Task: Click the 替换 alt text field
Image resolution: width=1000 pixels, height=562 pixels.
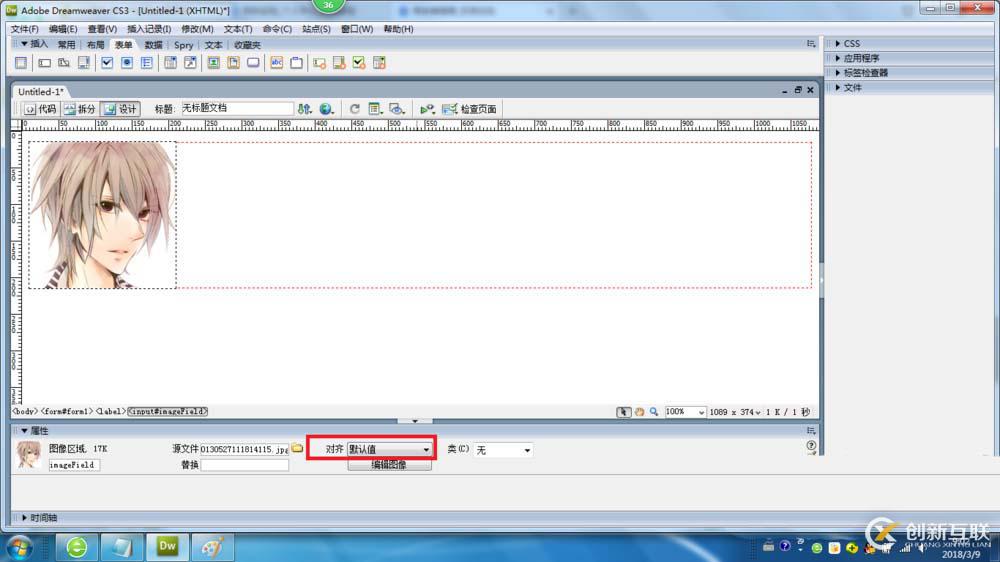Action: (244, 465)
